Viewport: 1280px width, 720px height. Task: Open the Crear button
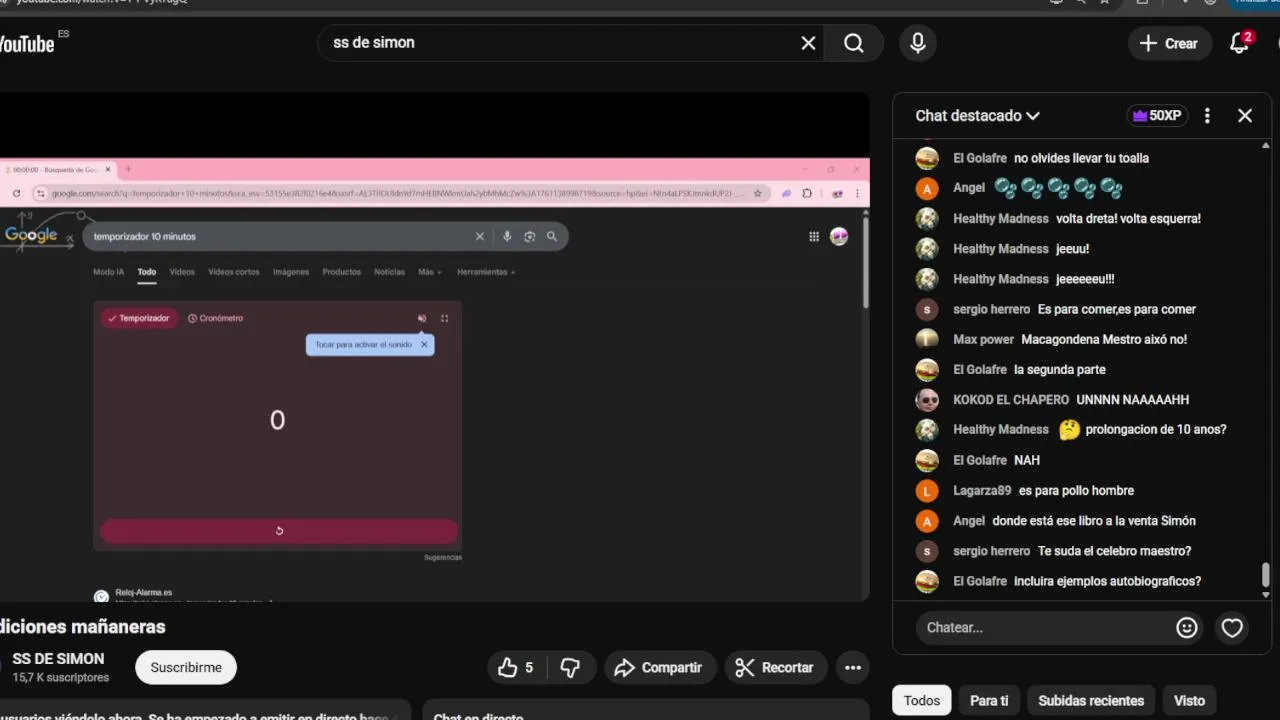pyautogui.click(x=1169, y=43)
